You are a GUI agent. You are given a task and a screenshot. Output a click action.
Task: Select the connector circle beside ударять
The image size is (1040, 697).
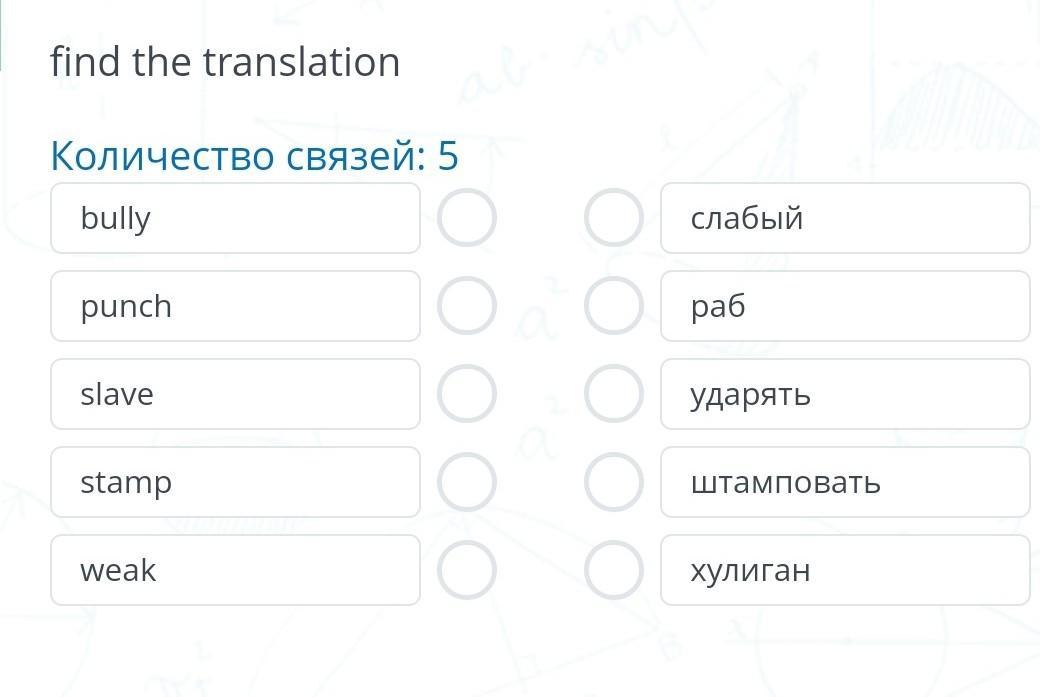613,394
